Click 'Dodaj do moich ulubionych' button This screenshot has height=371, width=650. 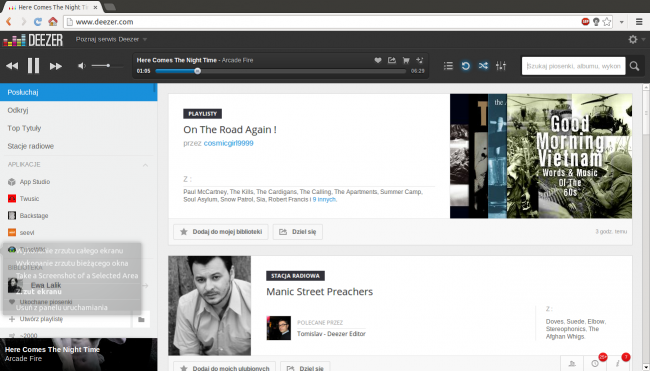coord(225,367)
